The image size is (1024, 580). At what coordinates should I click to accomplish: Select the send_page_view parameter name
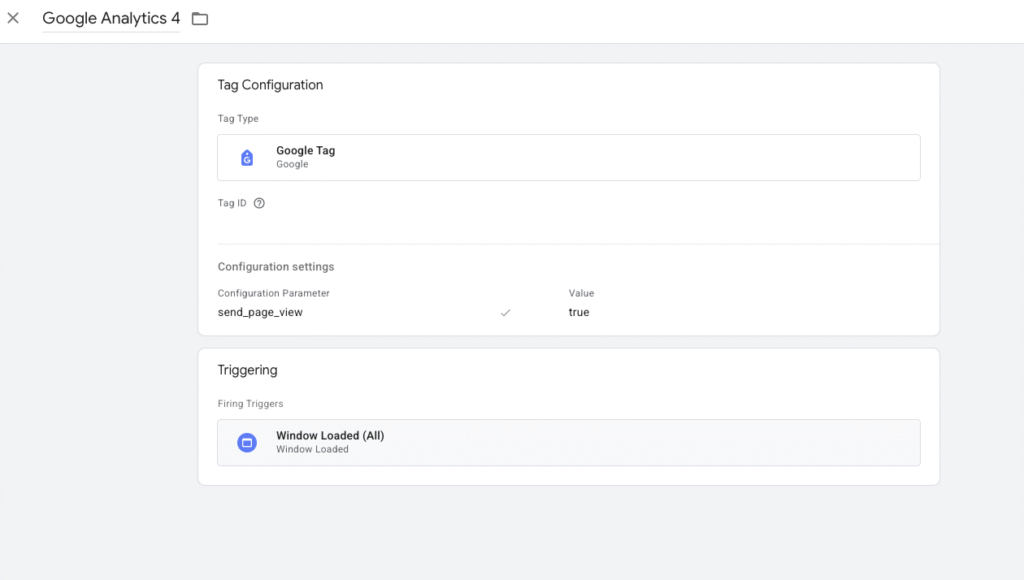pyautogui.click(x=260, y=312)
